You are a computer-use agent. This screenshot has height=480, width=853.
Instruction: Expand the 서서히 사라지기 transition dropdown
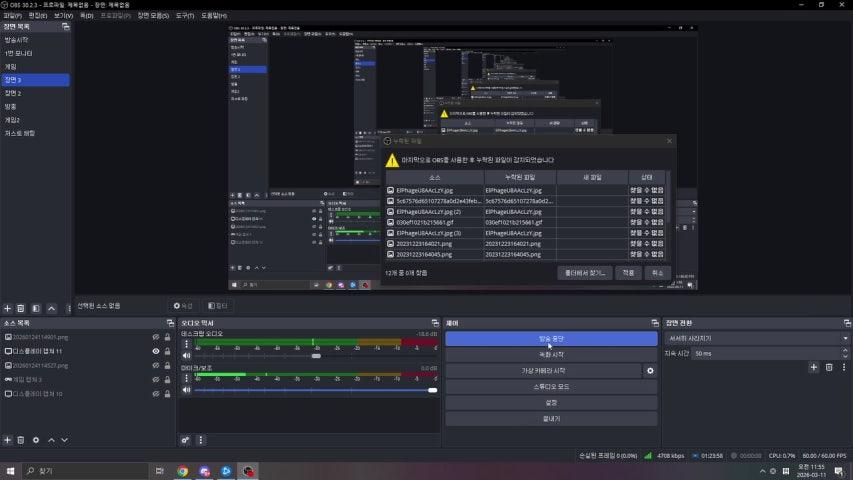click(x=845, y=338)
